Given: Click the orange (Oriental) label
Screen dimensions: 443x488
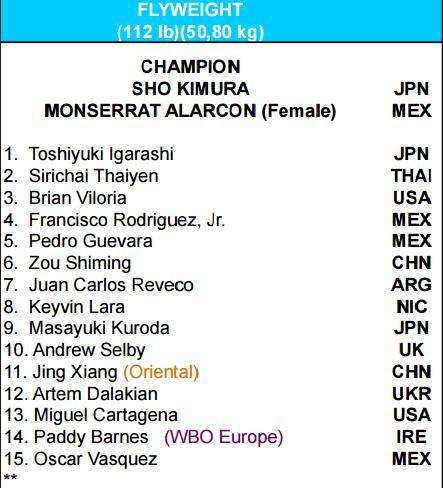Looking at the screenshot, I should 161,372.
